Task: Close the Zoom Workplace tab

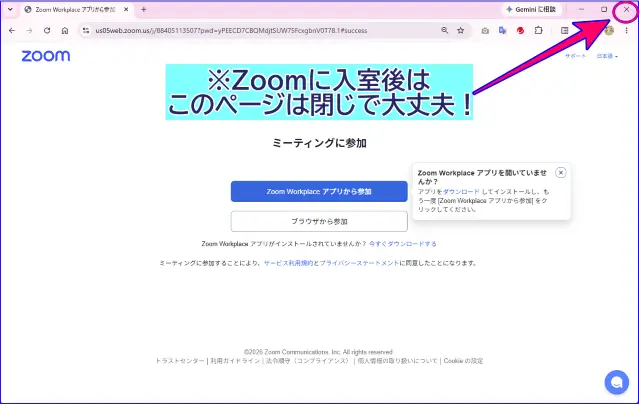Action: point(127,9)
